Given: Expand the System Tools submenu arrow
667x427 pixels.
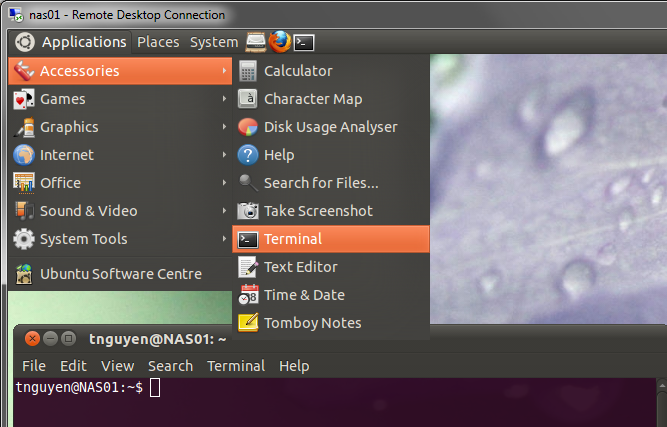Looking at the screenshot, I should point(224,239).
